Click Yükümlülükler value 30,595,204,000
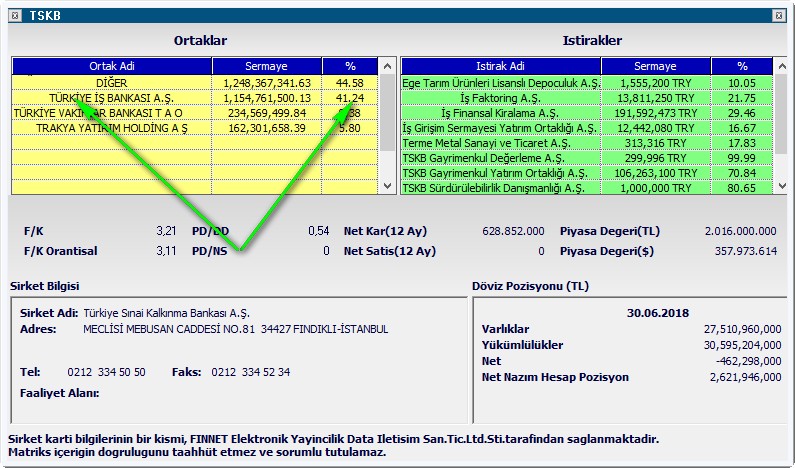The height and width of the screenshot is (468, 795). pyautogui.click(x=743, y=345)
